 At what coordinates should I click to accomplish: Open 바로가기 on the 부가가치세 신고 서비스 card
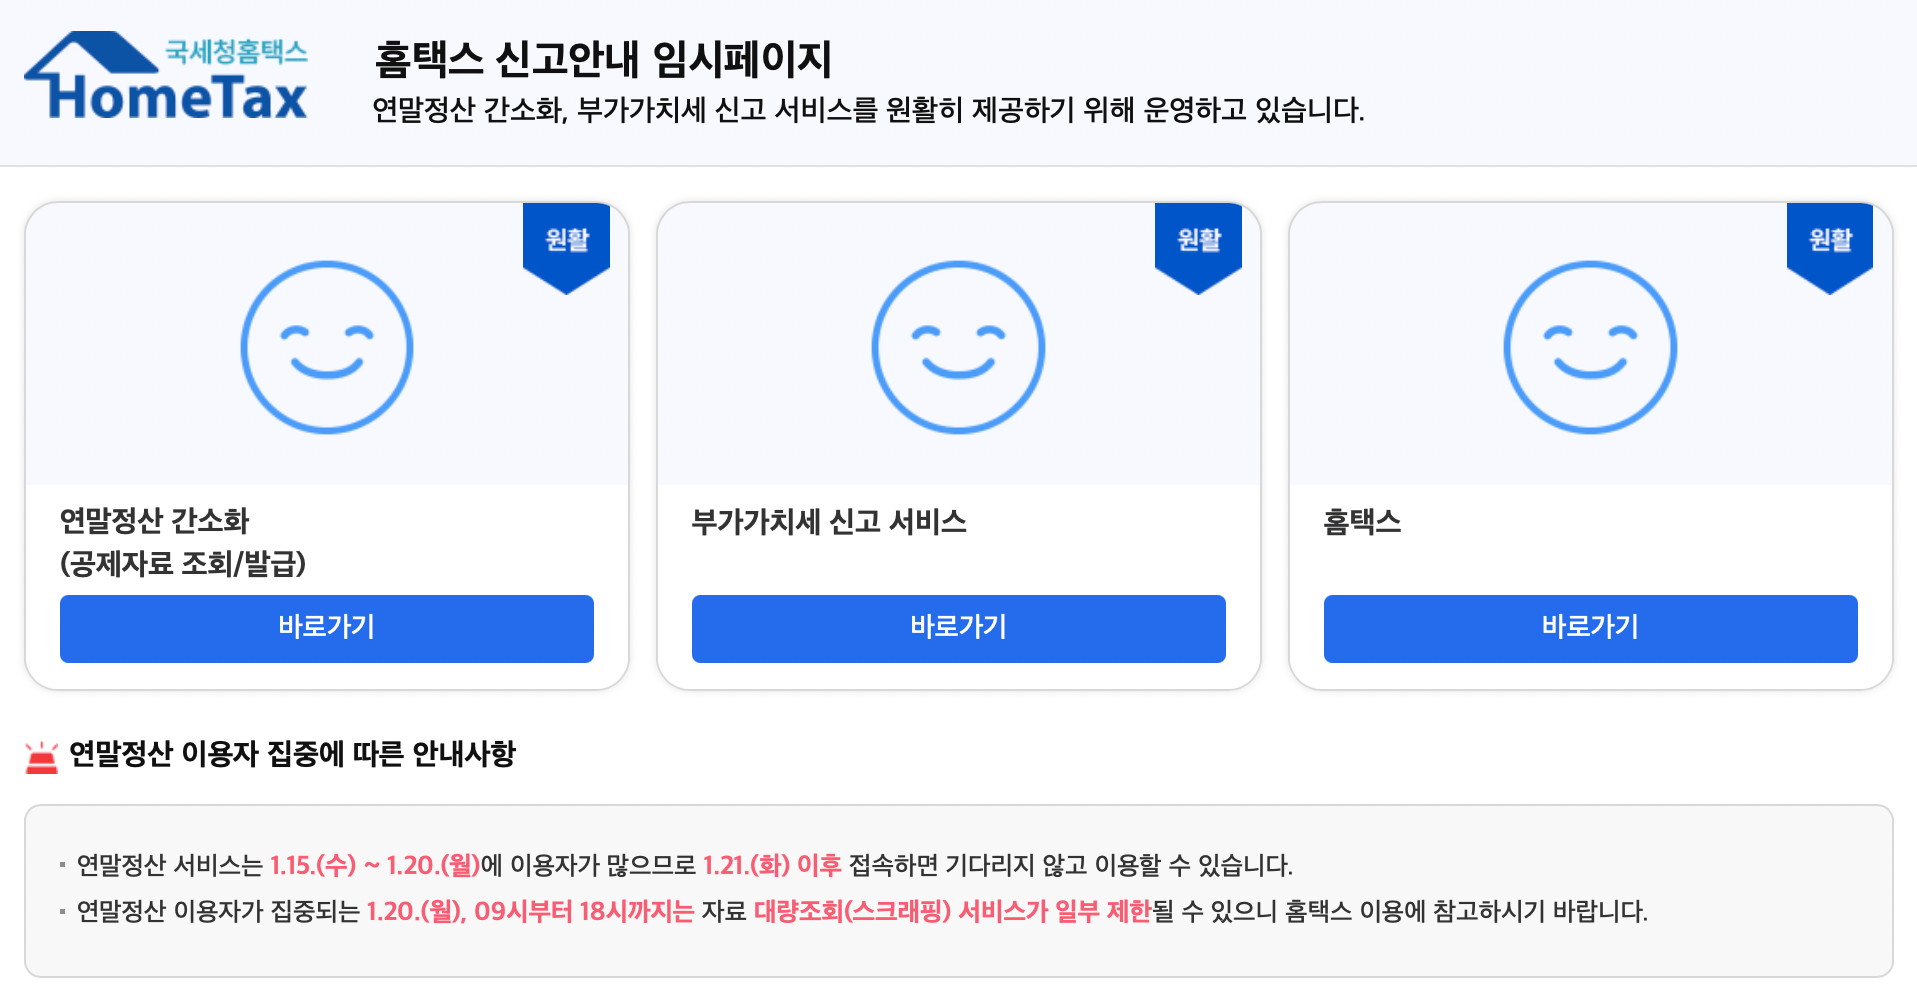click(957, 628)
